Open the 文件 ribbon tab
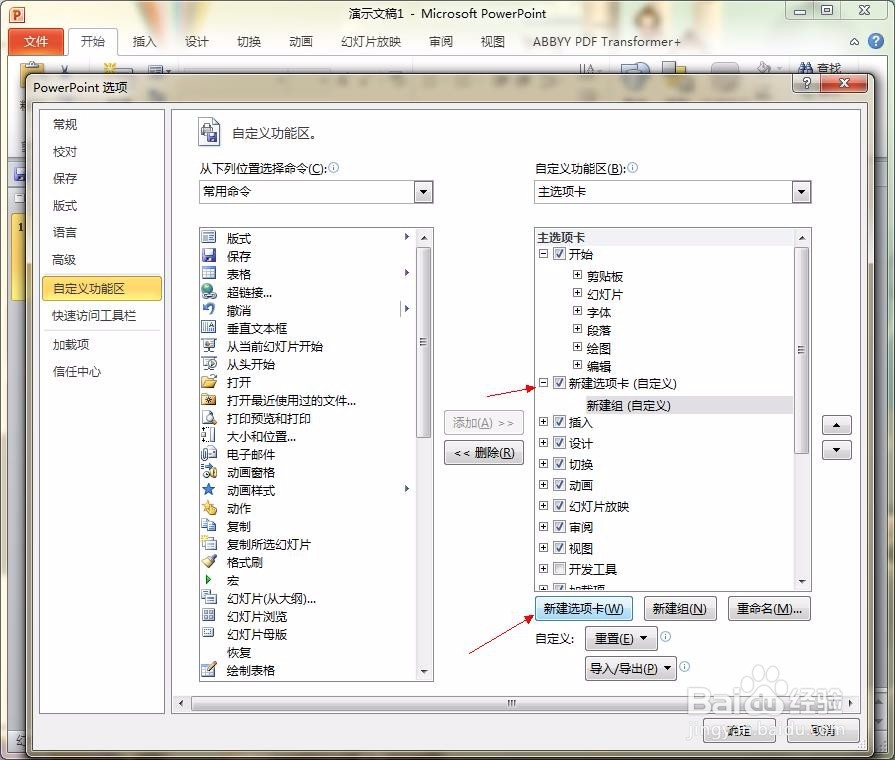Viewport: 895px width, 760px height. pos(36,41)
